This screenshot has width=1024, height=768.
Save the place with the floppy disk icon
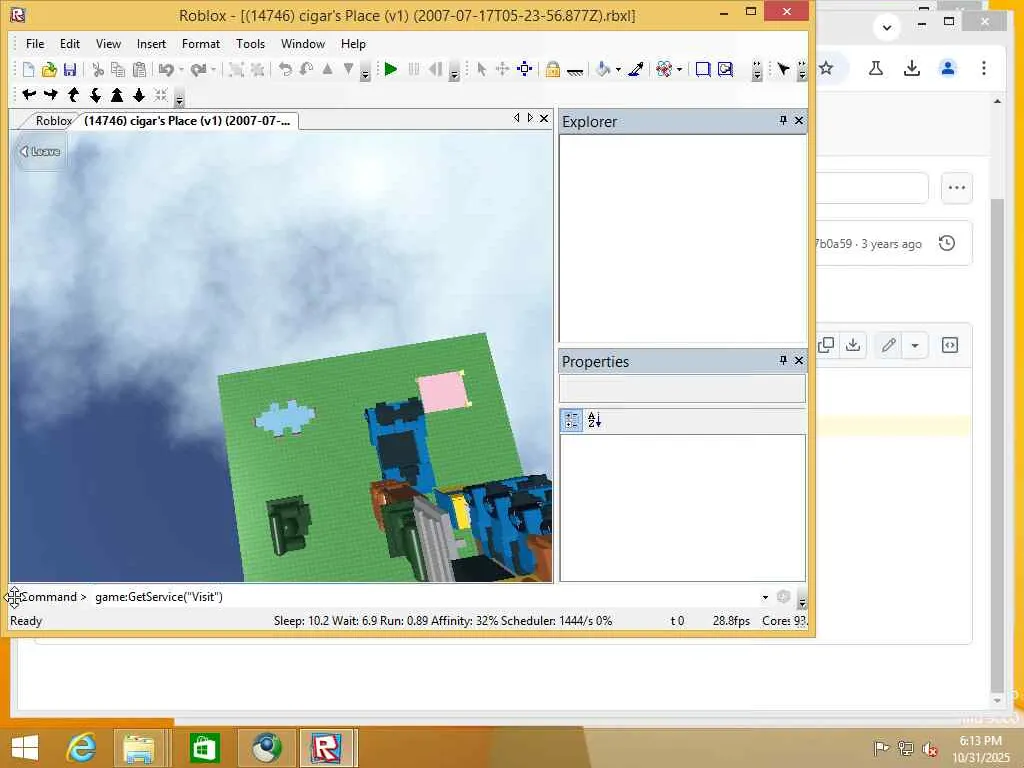pos(70,69)
